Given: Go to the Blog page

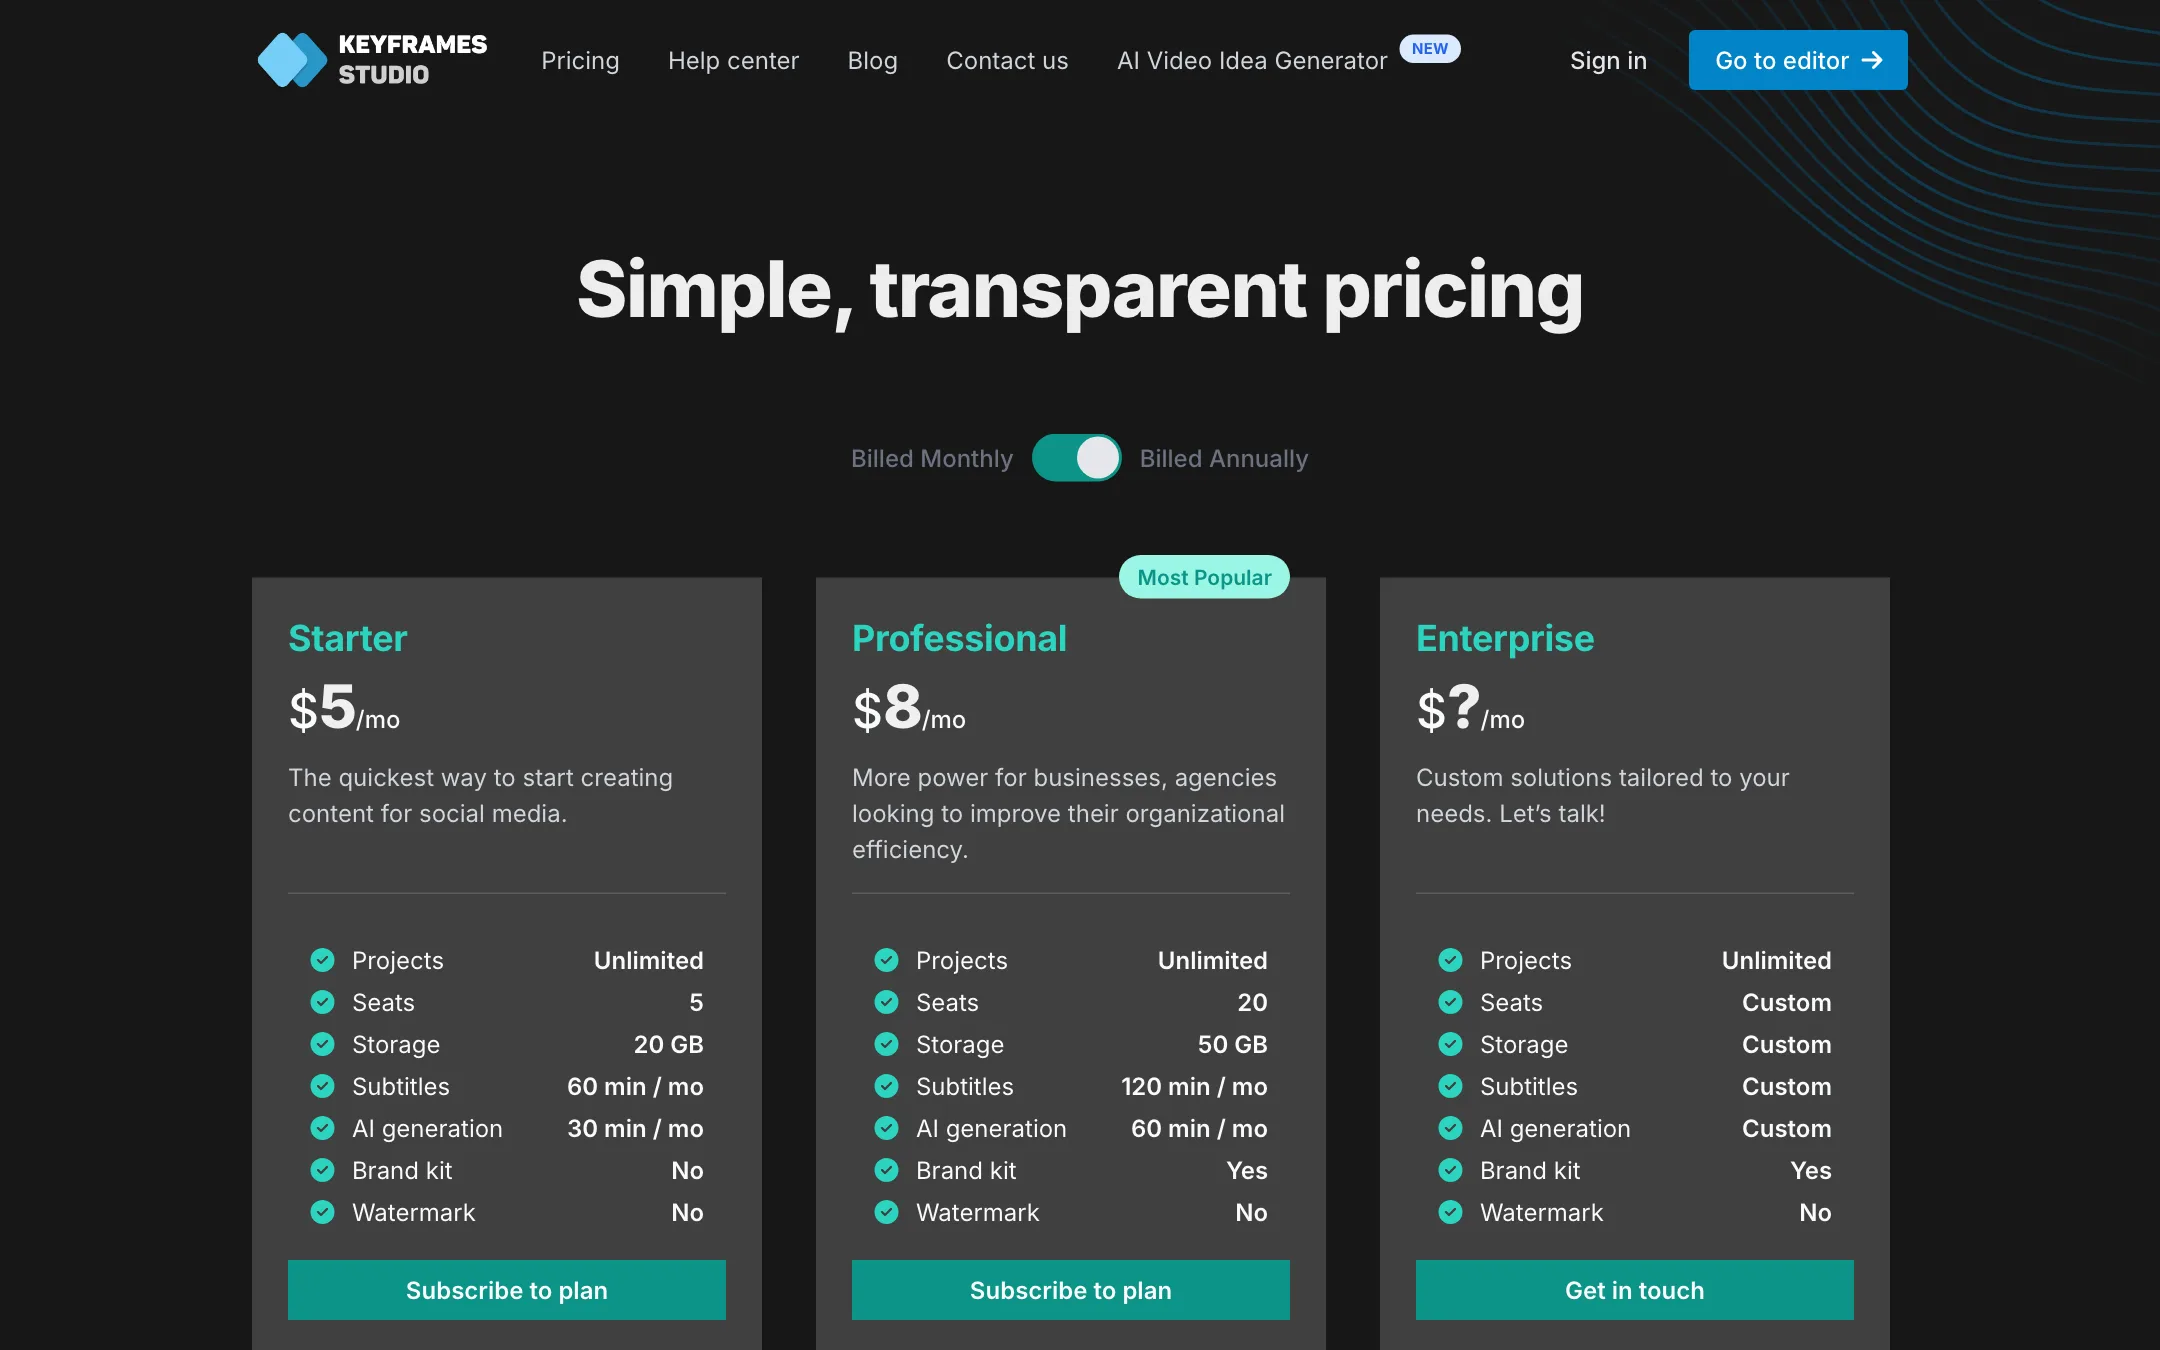Looking at the screenshot, I should [x=872, y=61].
